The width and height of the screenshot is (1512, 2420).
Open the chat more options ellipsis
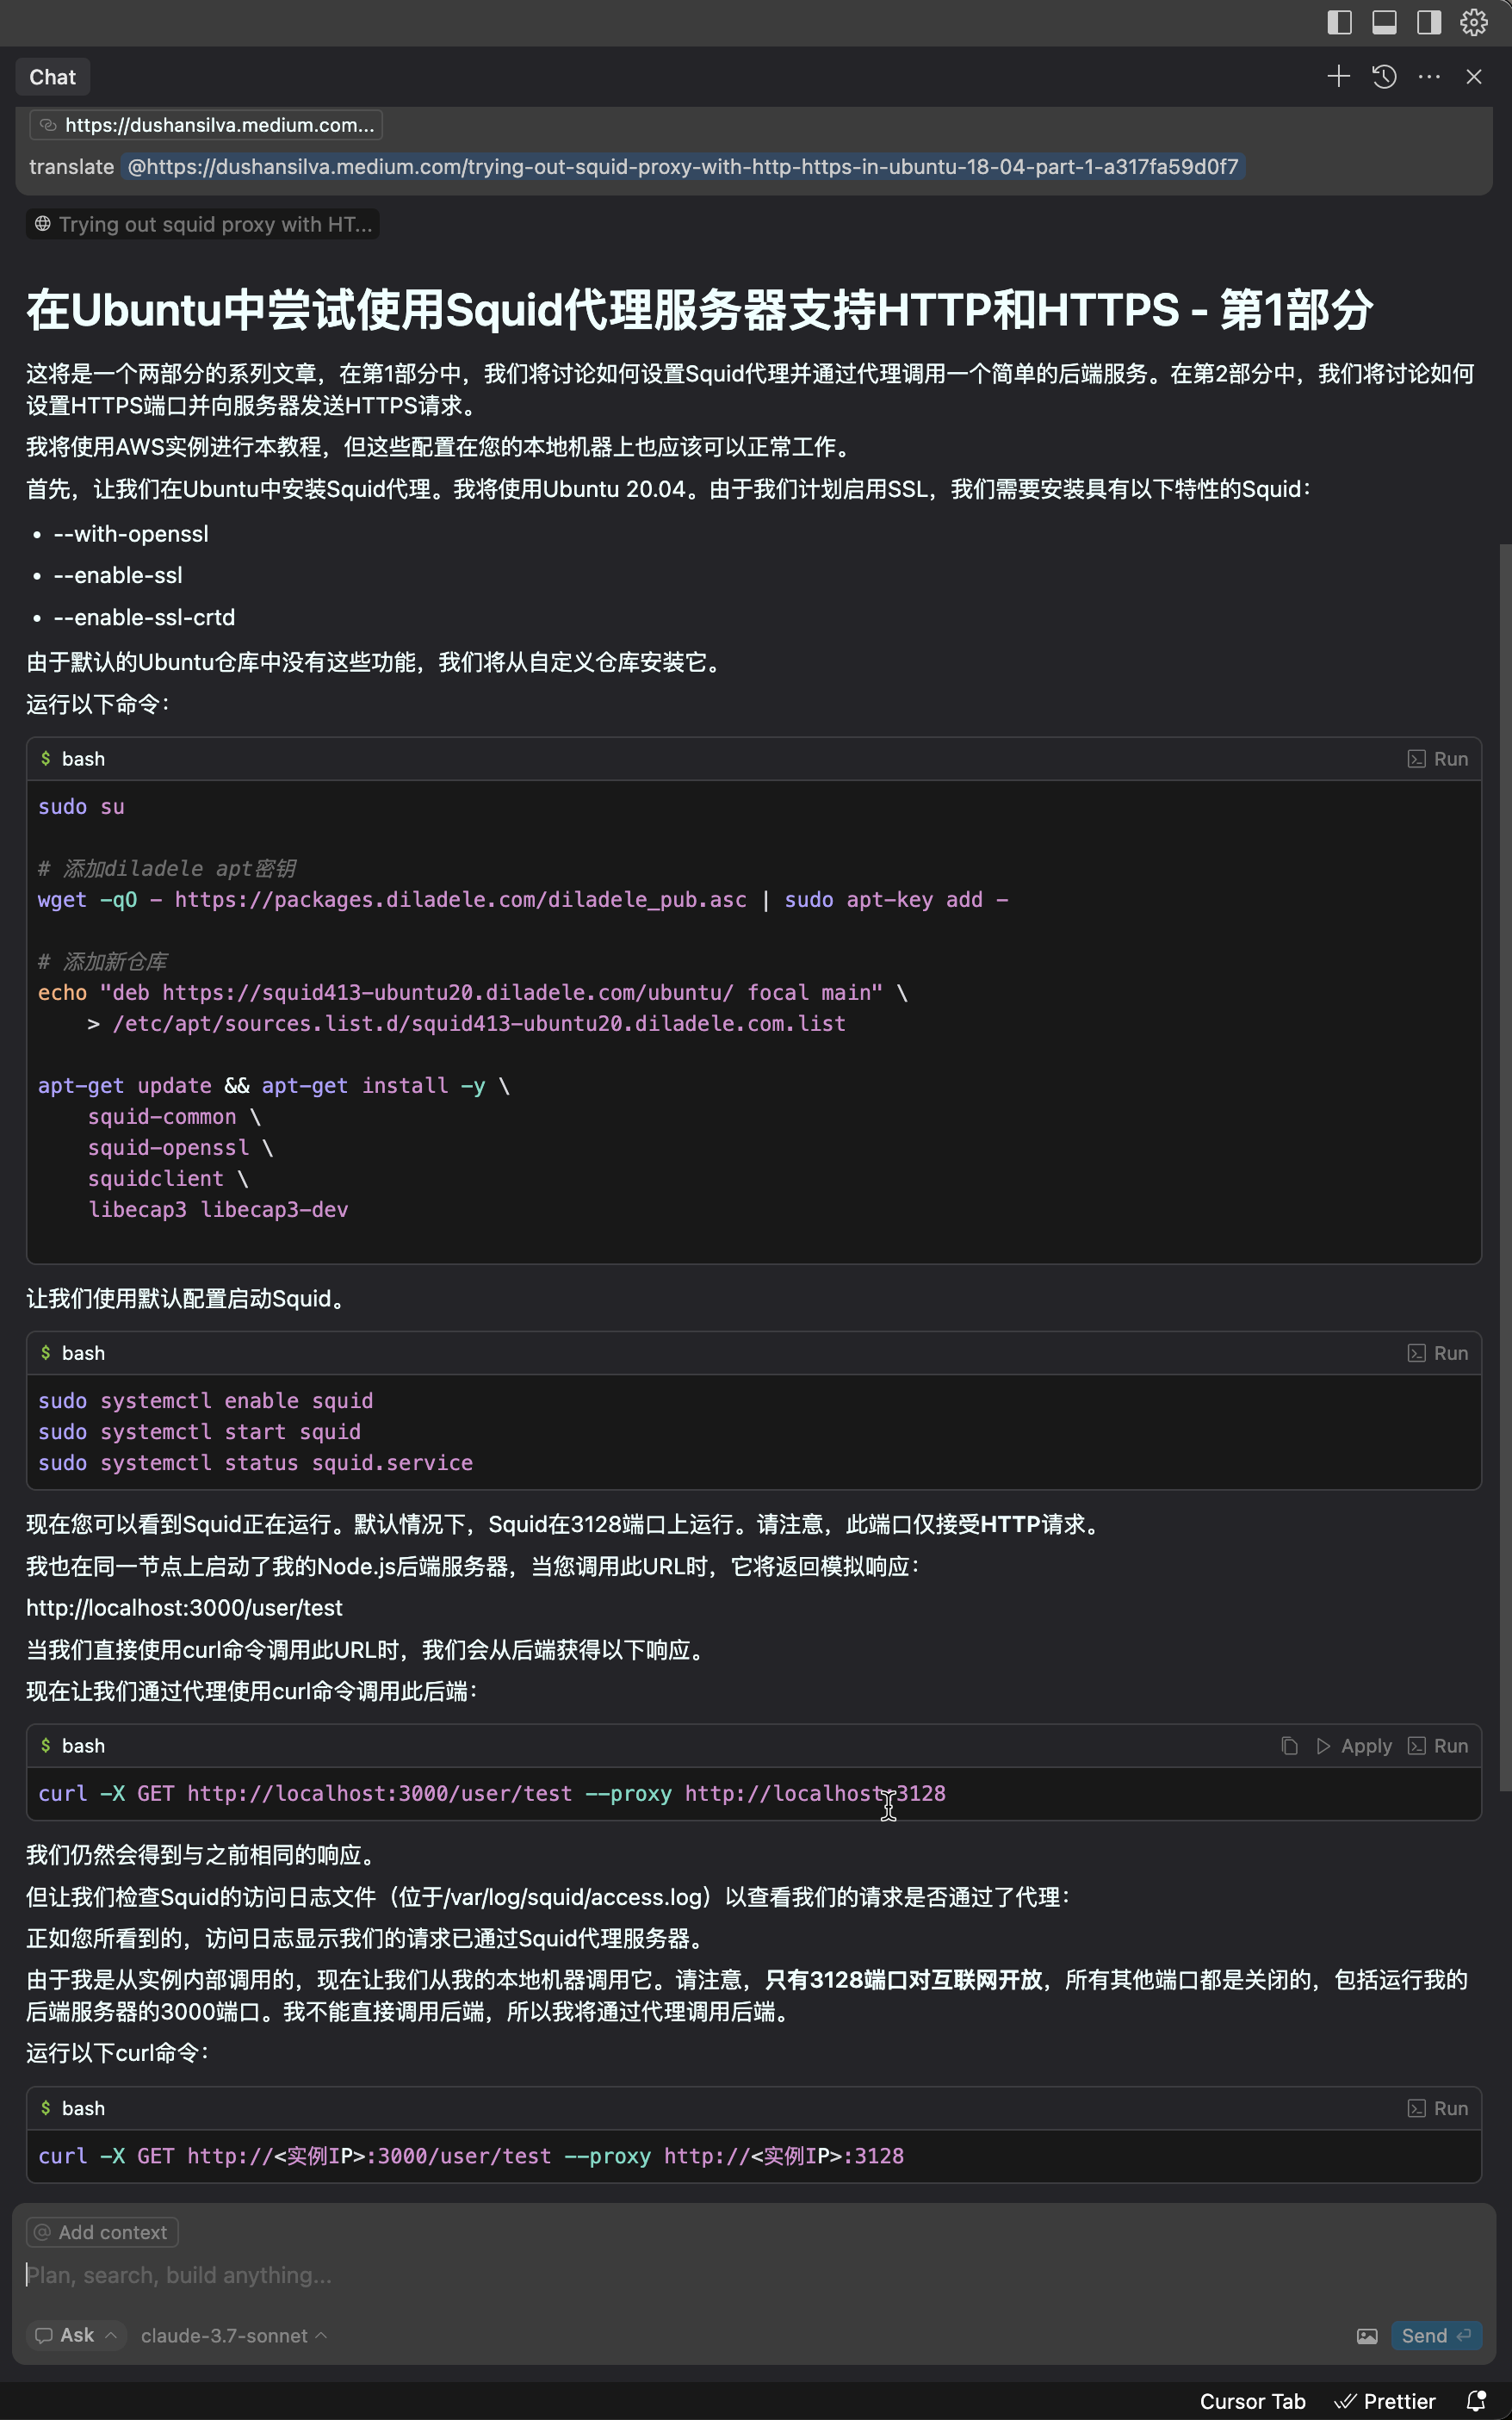click(x=1429, y=76)
